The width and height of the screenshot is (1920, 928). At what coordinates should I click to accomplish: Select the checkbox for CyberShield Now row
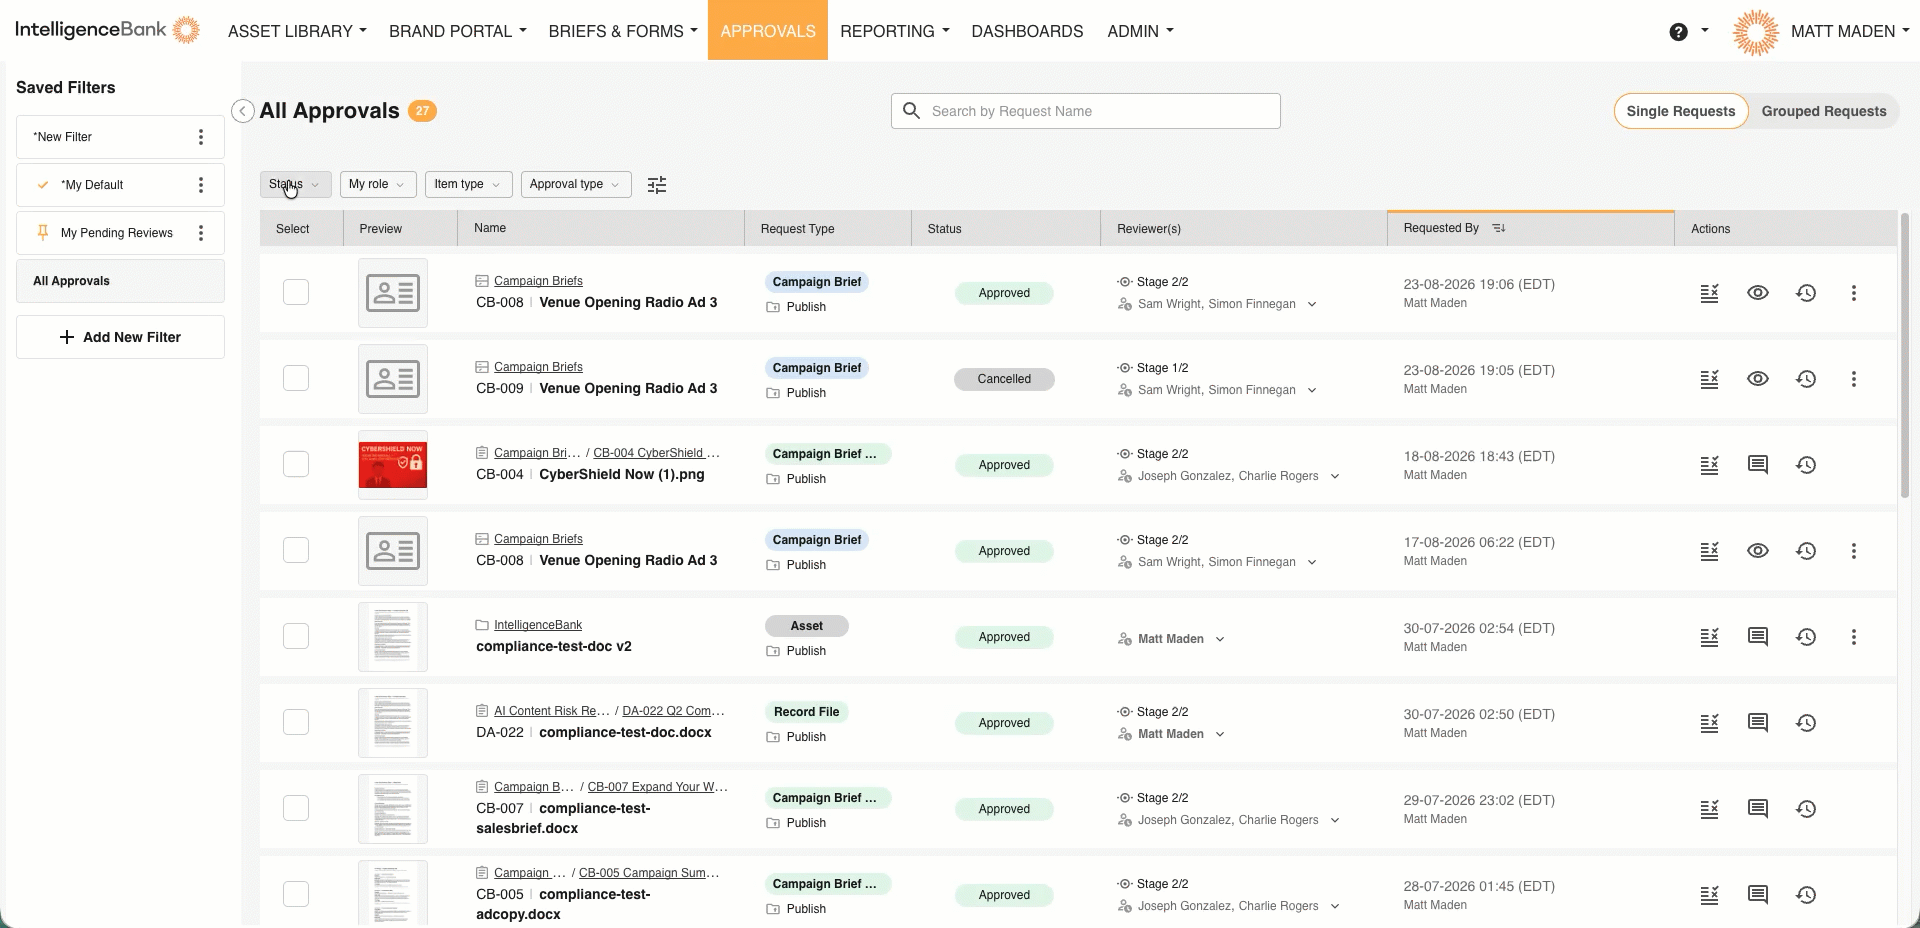click(x=296, y=464)
